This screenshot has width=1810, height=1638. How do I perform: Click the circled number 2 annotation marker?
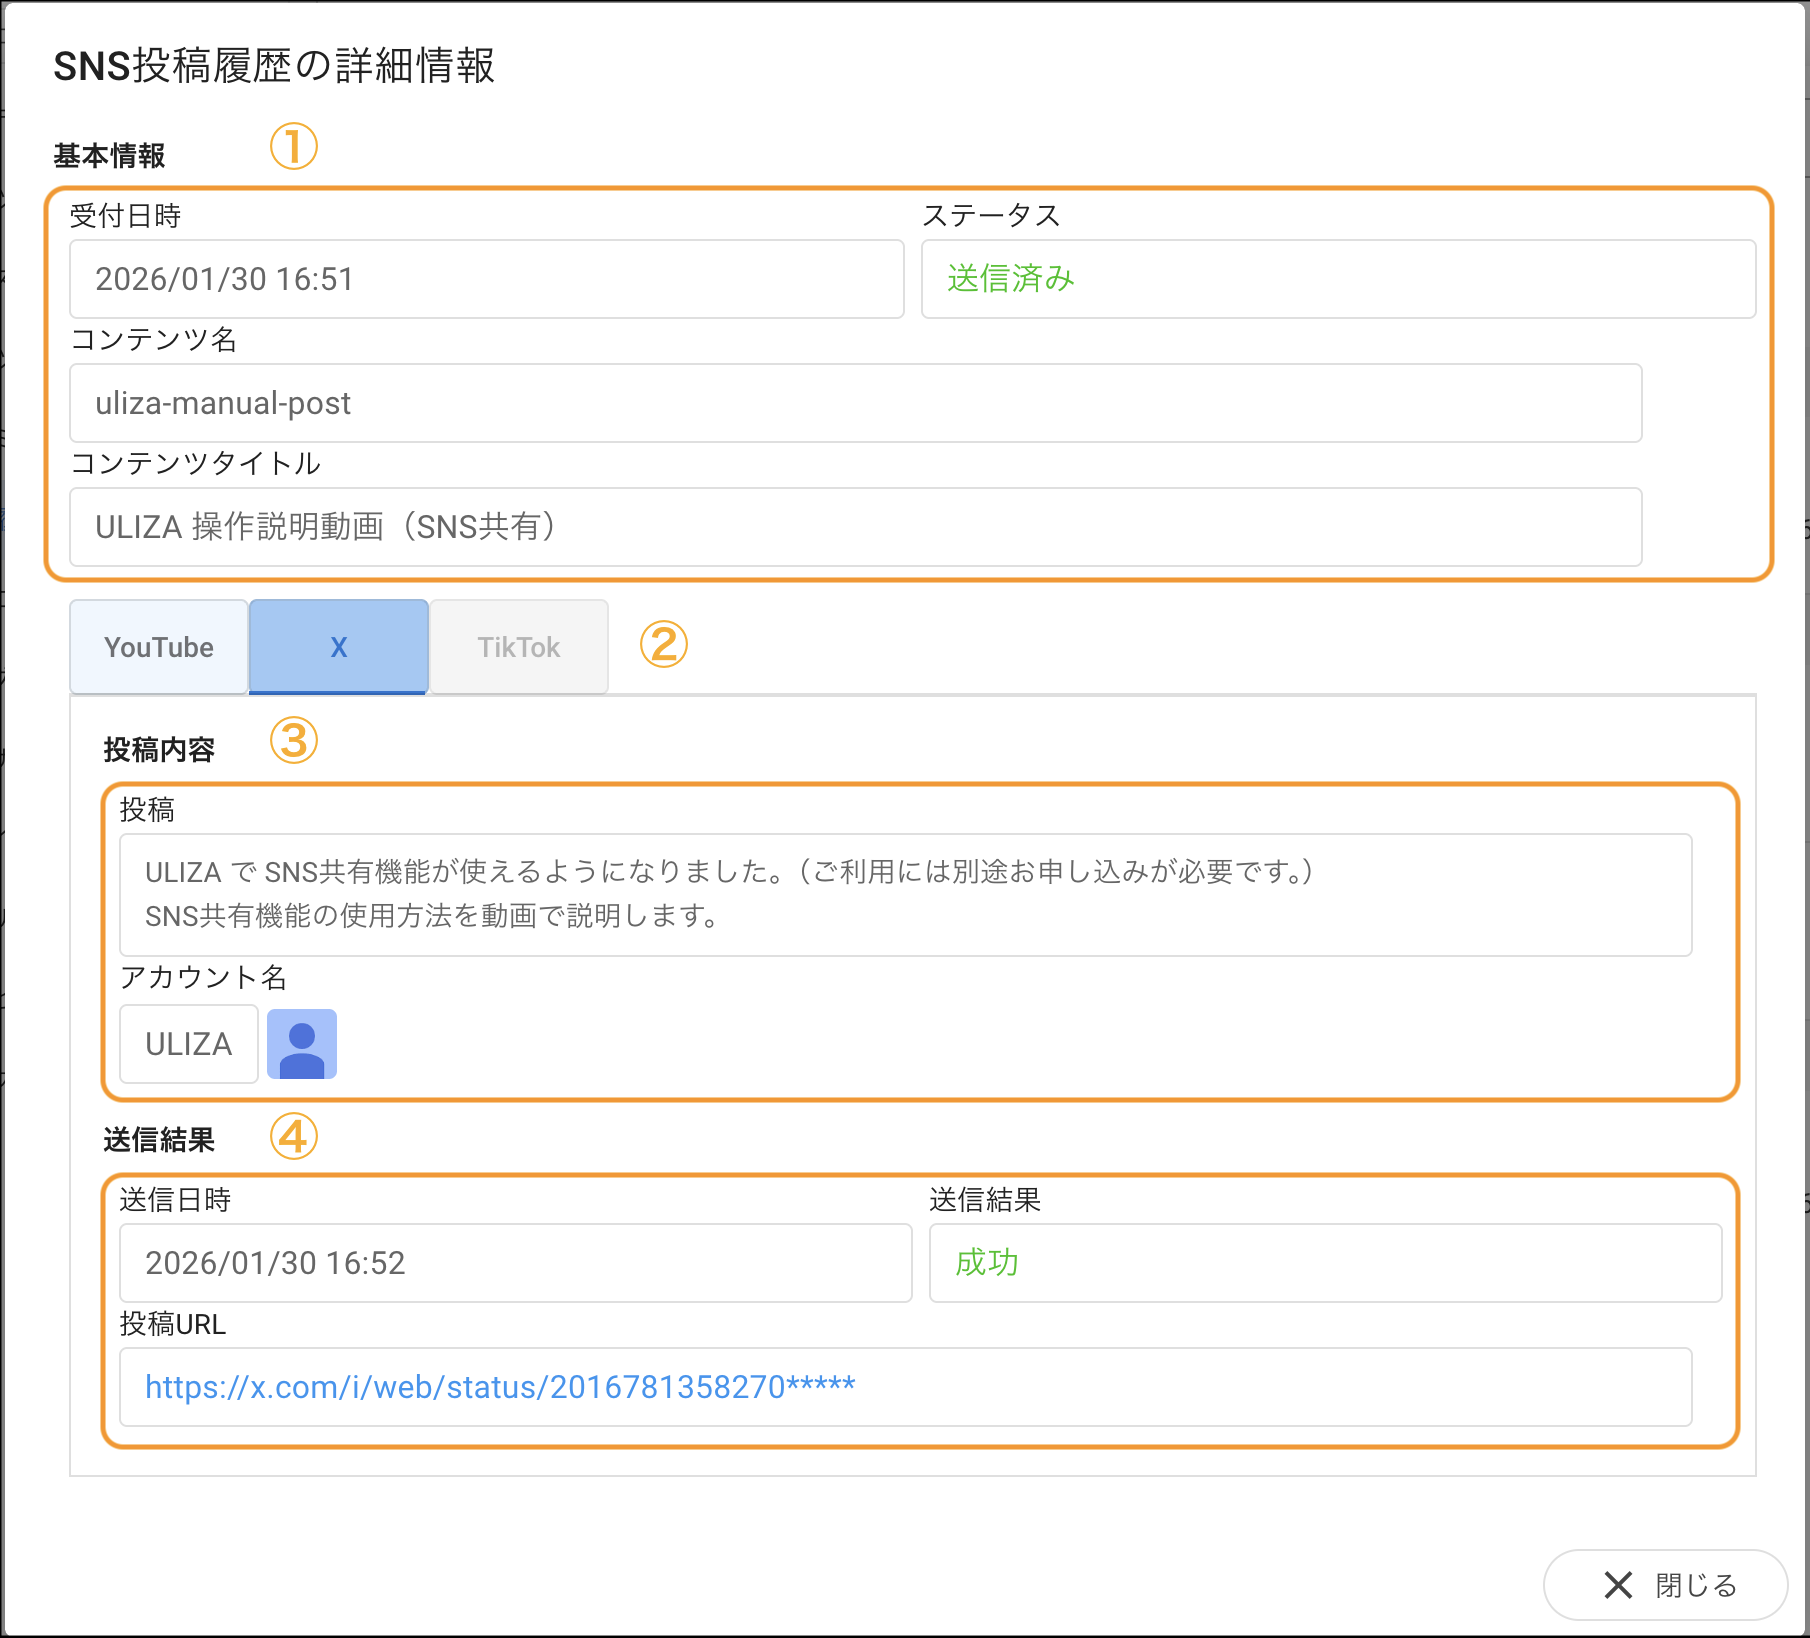click(x=663, y=644)
